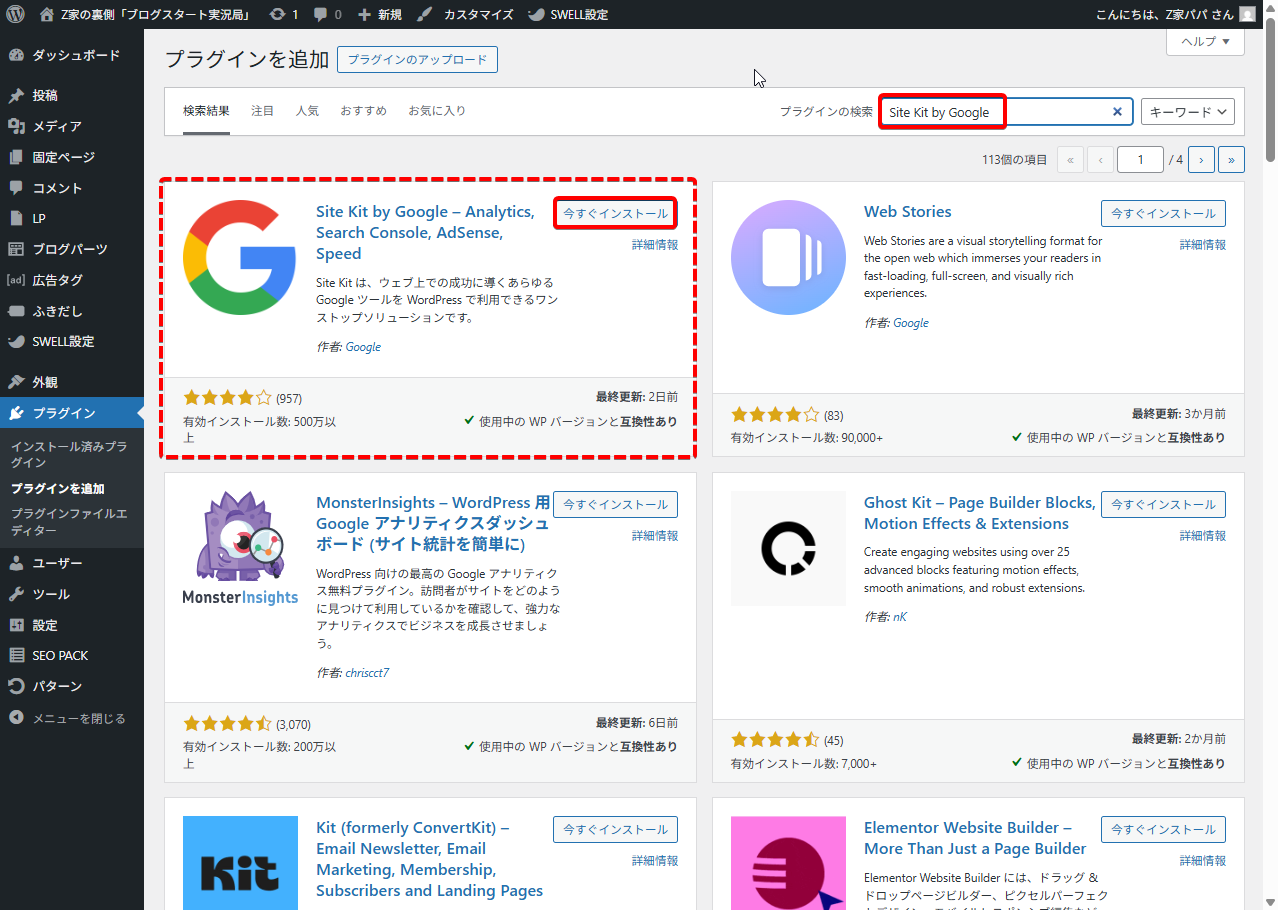This screenshot has width=1278, height=910.
Task: Click the current page number field
Action: coord(1141,160)
